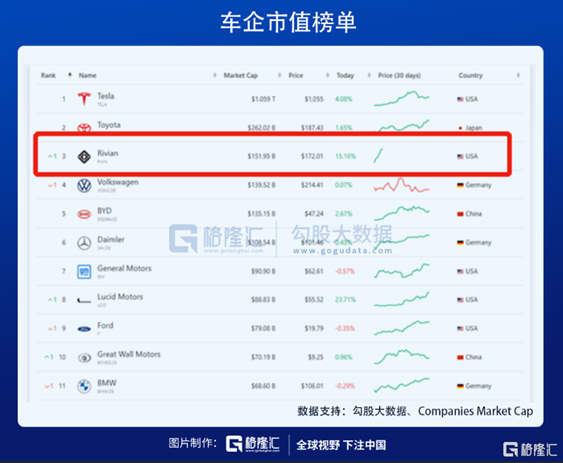Click the up arrow beside rank 3
Screen dimensions: 563x463
(50, 156)
